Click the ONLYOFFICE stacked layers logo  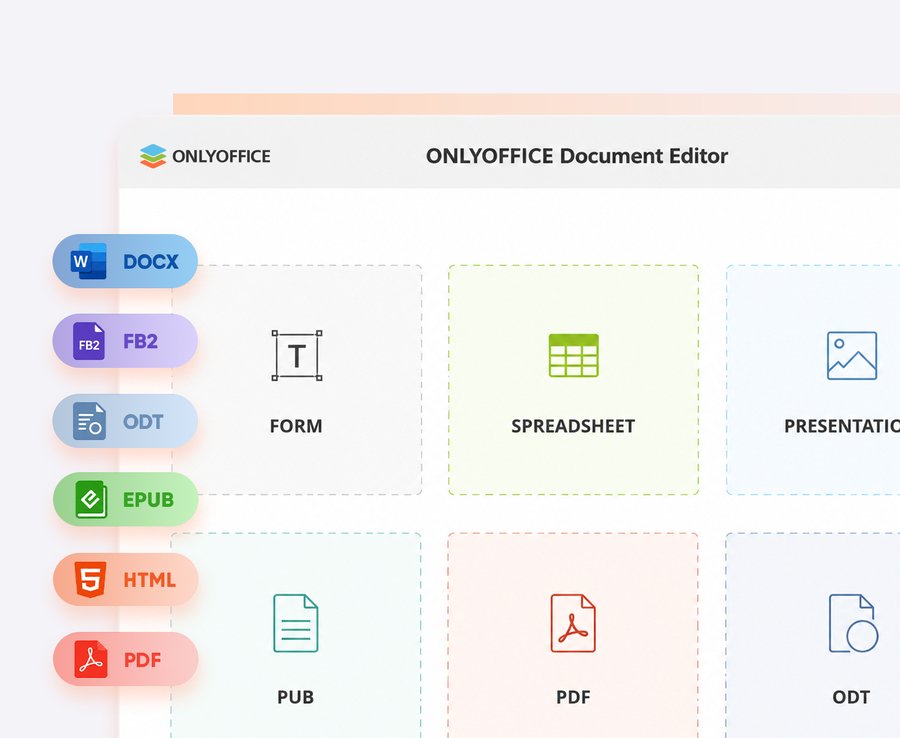pos(153,156)
